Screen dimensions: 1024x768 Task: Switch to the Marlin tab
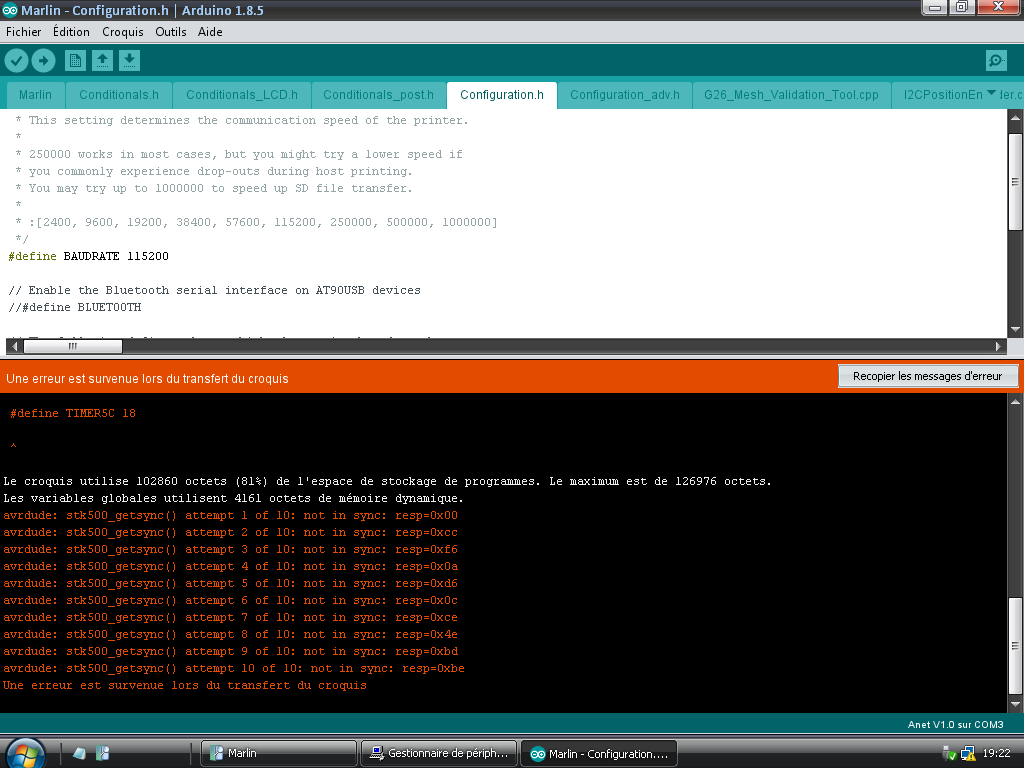(x=35, y=95)
